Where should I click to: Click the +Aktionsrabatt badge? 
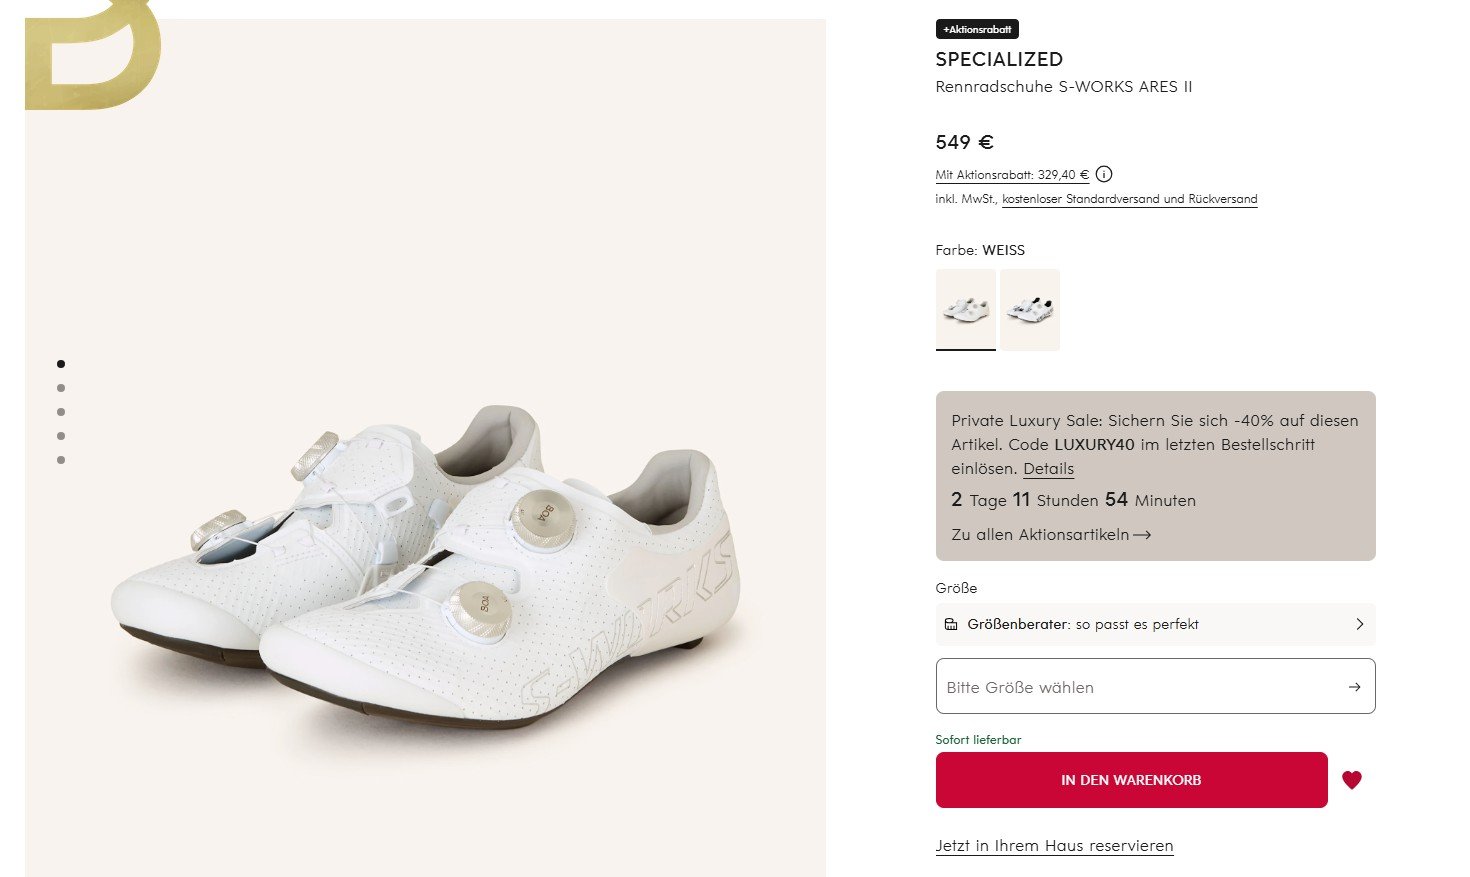(x=977, y=29)
